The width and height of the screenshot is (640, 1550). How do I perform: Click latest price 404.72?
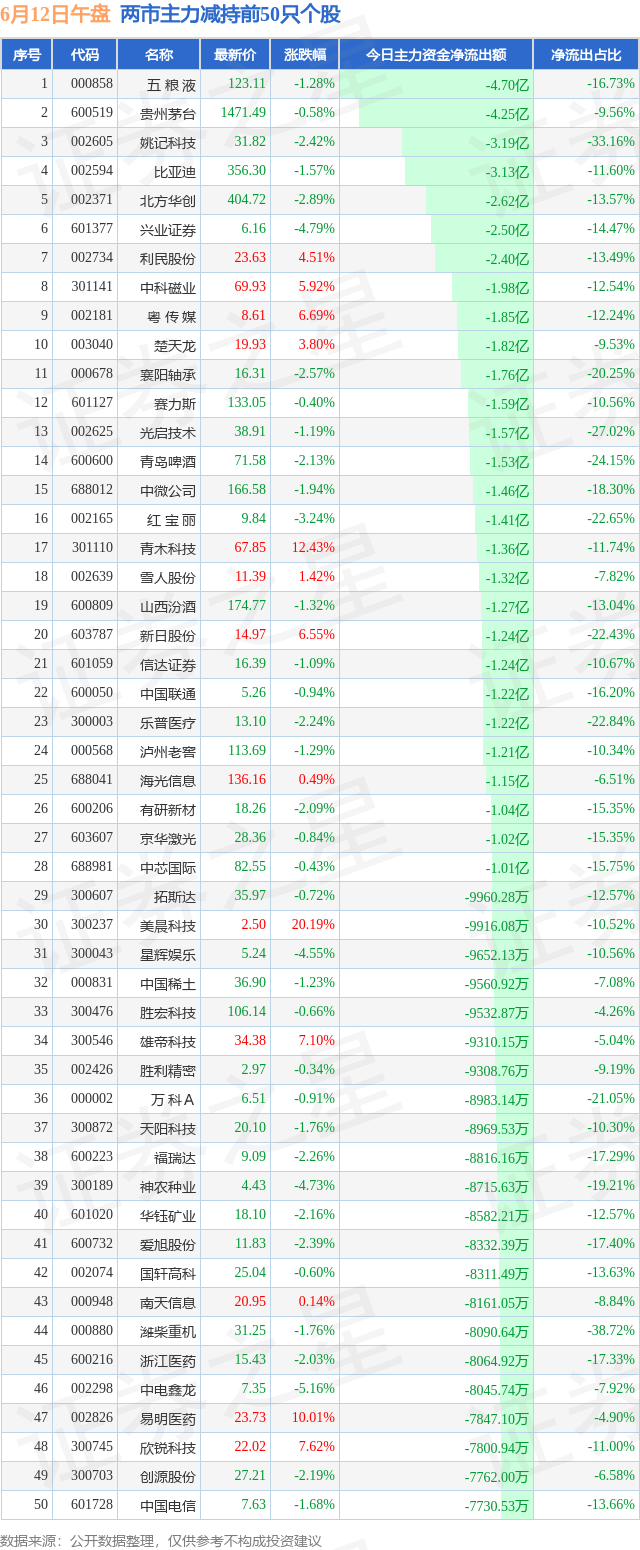click(246, 200)
